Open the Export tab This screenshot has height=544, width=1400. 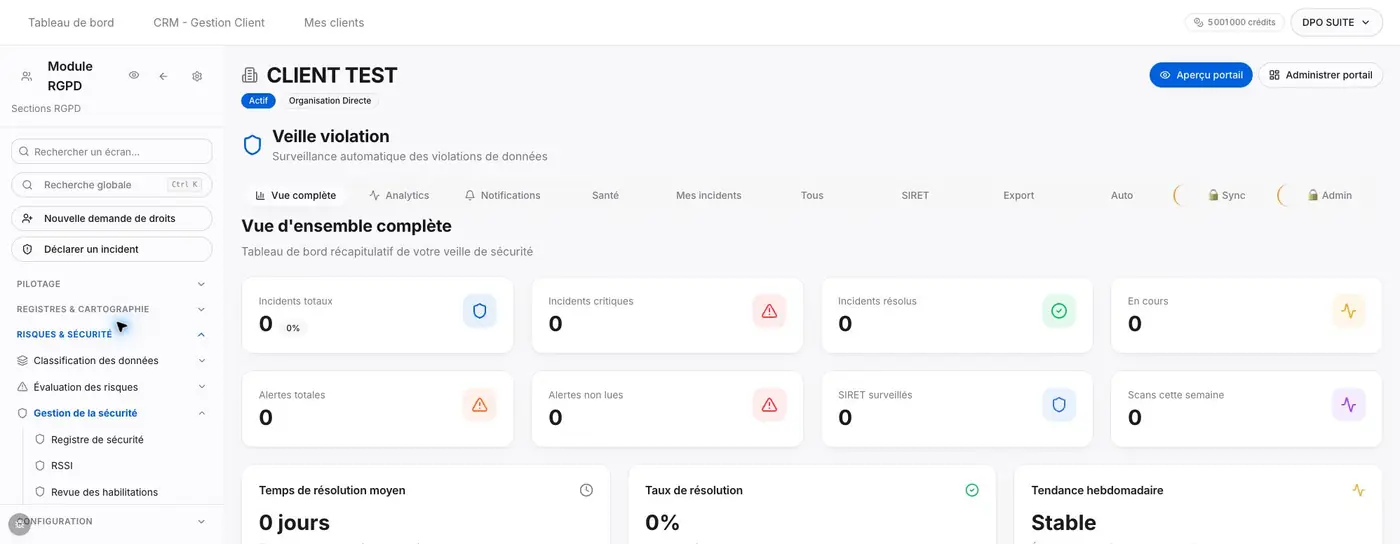point(1018,195)
